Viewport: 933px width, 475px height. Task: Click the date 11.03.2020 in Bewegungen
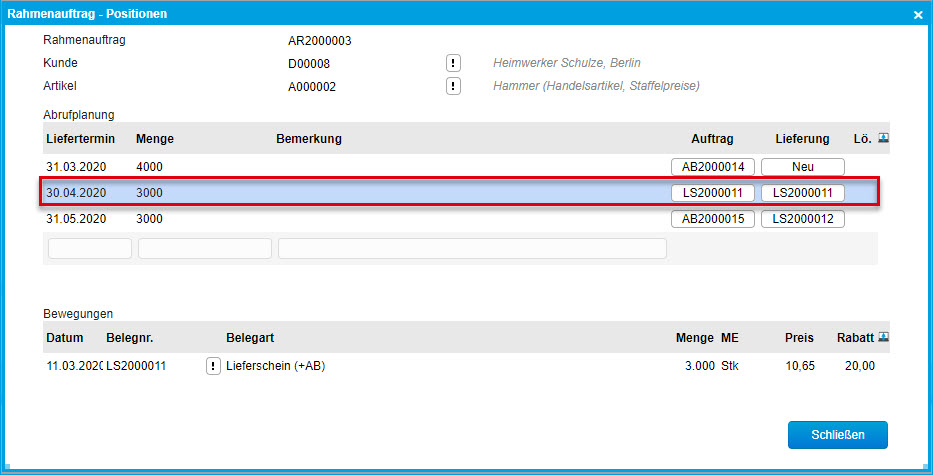tap(75, 366)
